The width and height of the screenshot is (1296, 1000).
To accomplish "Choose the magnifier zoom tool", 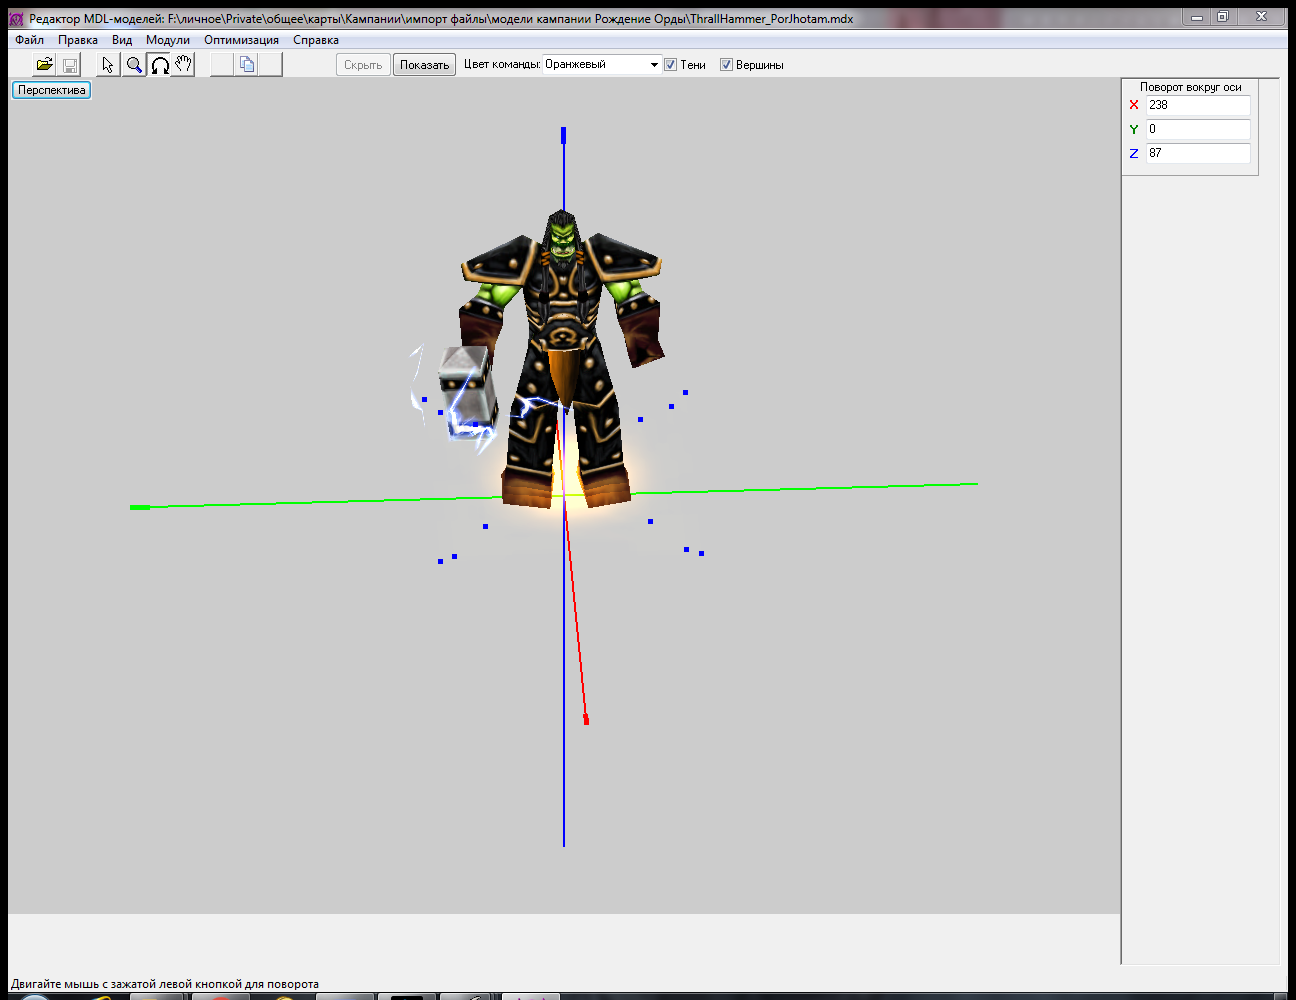I will [x=134, y=65].
